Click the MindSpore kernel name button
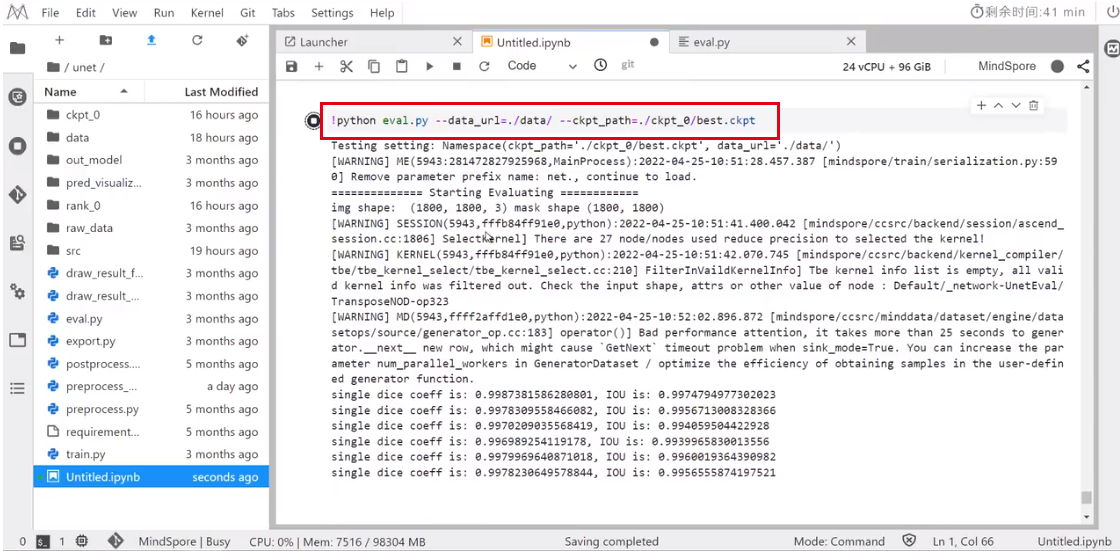The height and width of the screenshot is (551, 1120). coord(1006,66)
